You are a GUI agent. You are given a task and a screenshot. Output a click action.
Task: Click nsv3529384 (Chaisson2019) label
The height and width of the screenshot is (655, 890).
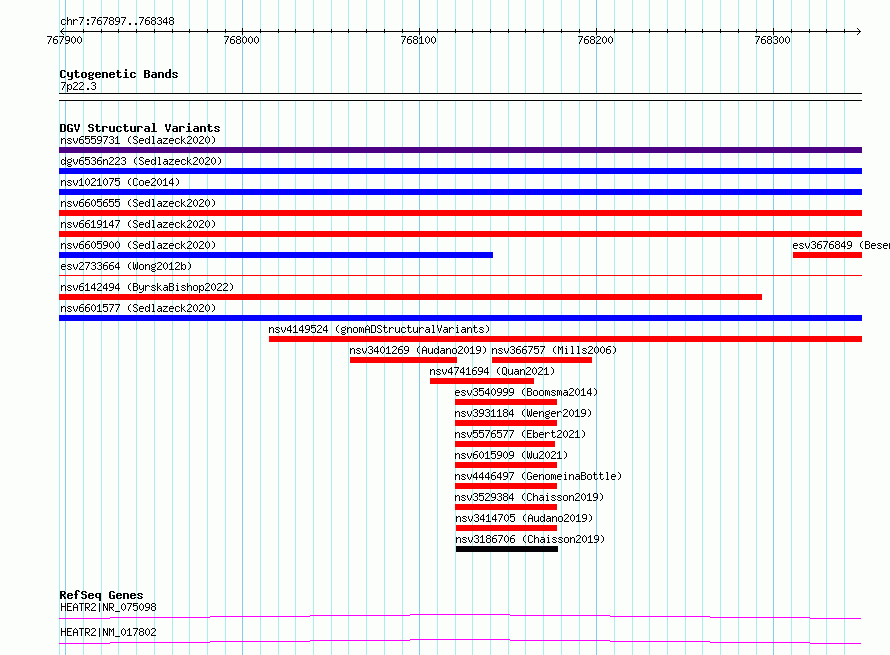click(530, 497)
